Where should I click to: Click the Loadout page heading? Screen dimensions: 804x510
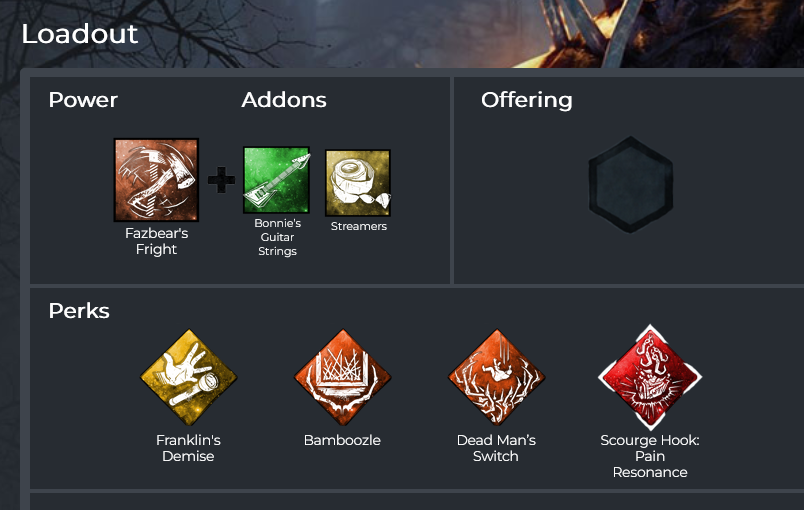coord(79,34)
